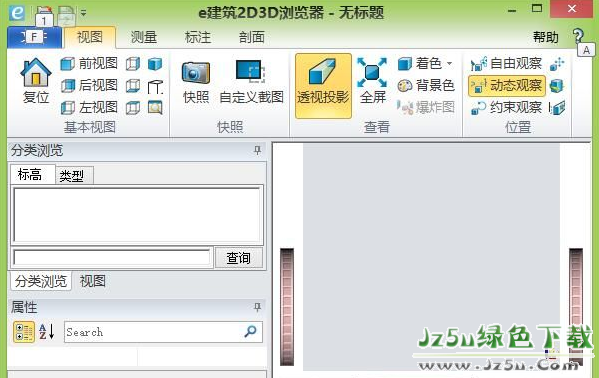Click the green-blue cube icon beside 动态观察
The width and height of the screenshot is (599, 378).
pyautogui.click(x=557, y=86)
